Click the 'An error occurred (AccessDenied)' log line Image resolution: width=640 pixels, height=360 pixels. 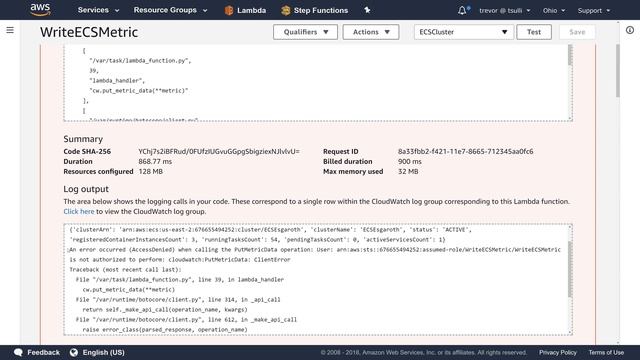pos(315,250)
